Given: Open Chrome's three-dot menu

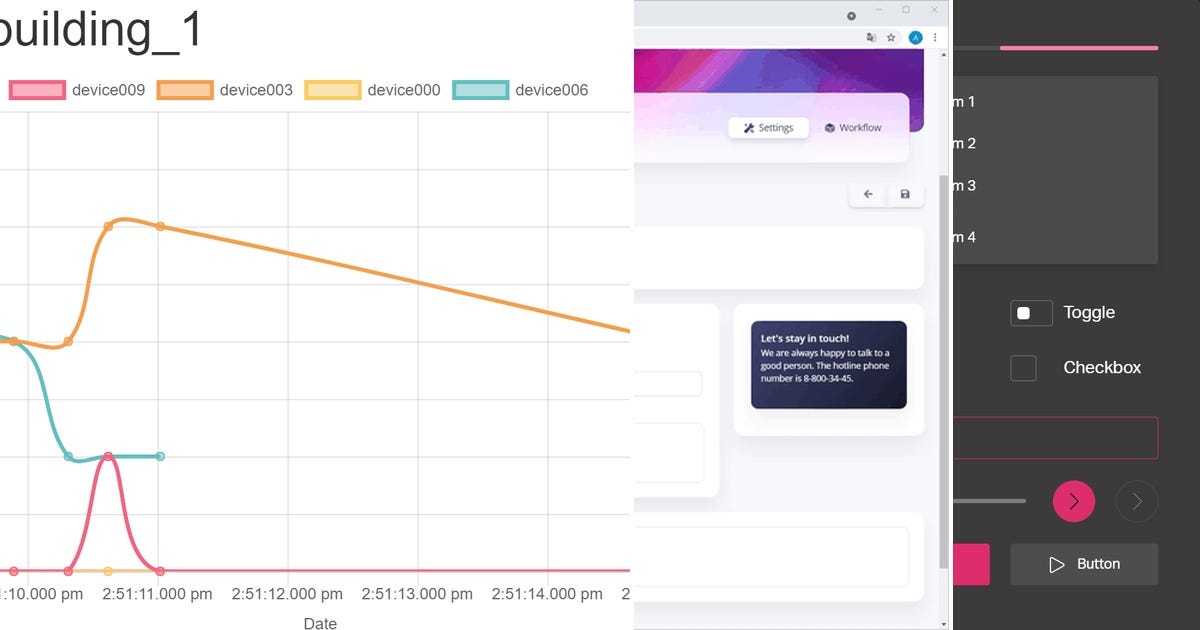Looking at the screenshot, I should click(935, 36).
